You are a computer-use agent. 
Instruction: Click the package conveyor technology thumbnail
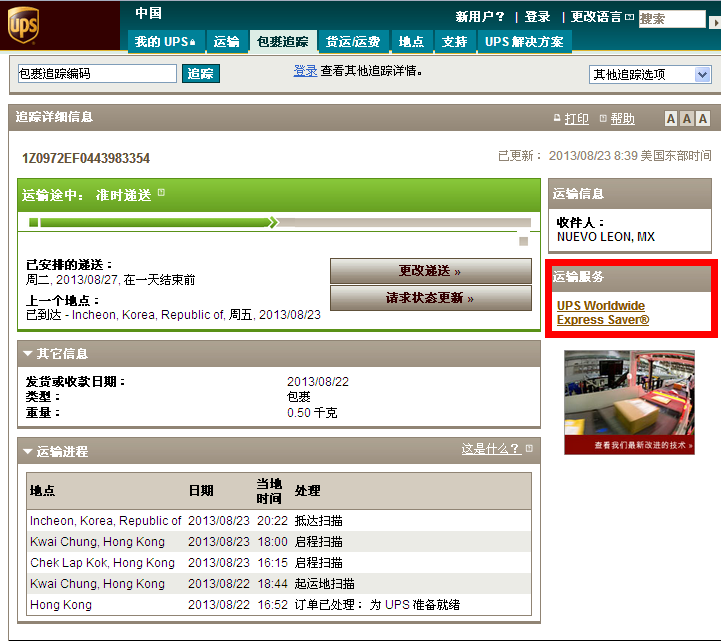point(629,393)
